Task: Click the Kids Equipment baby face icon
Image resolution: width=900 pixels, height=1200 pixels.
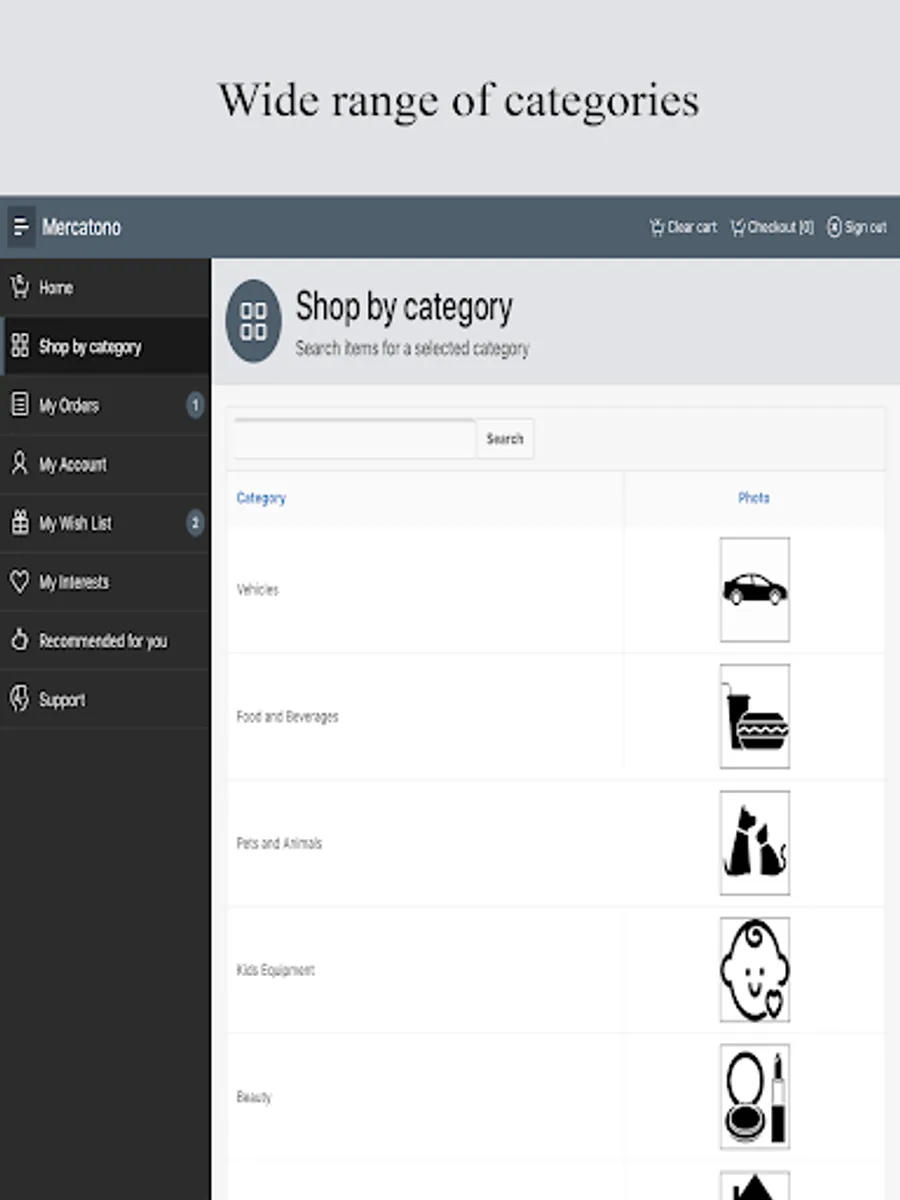Action: coord(755,970)
